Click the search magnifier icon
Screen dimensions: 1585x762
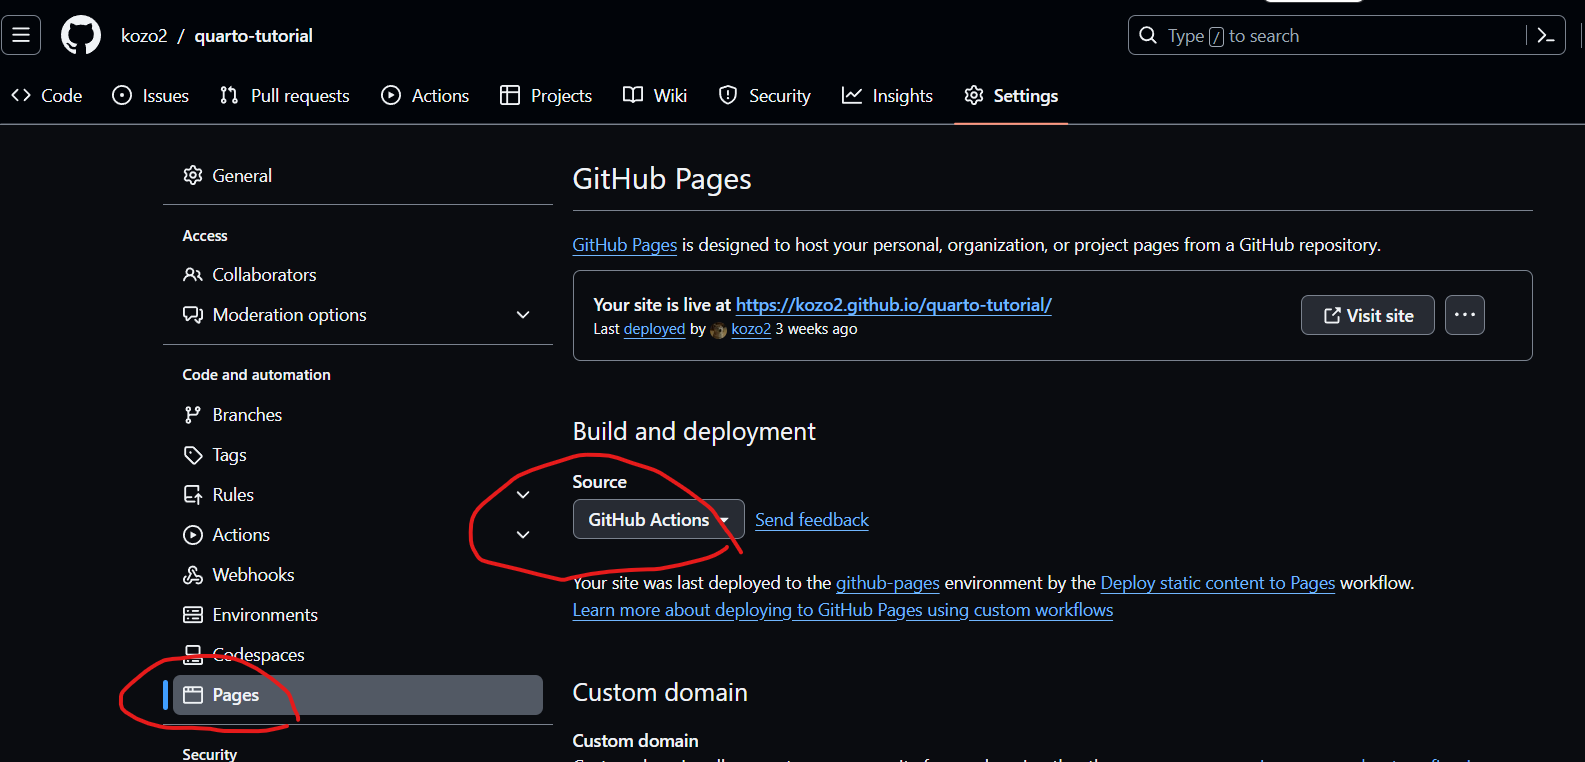tap(1148, 35)
